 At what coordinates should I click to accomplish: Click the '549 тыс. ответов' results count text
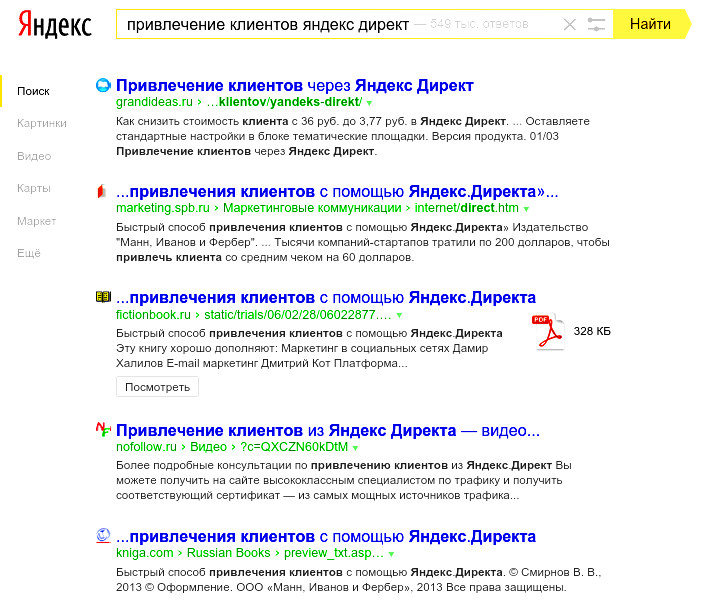[x=479, y=24]
